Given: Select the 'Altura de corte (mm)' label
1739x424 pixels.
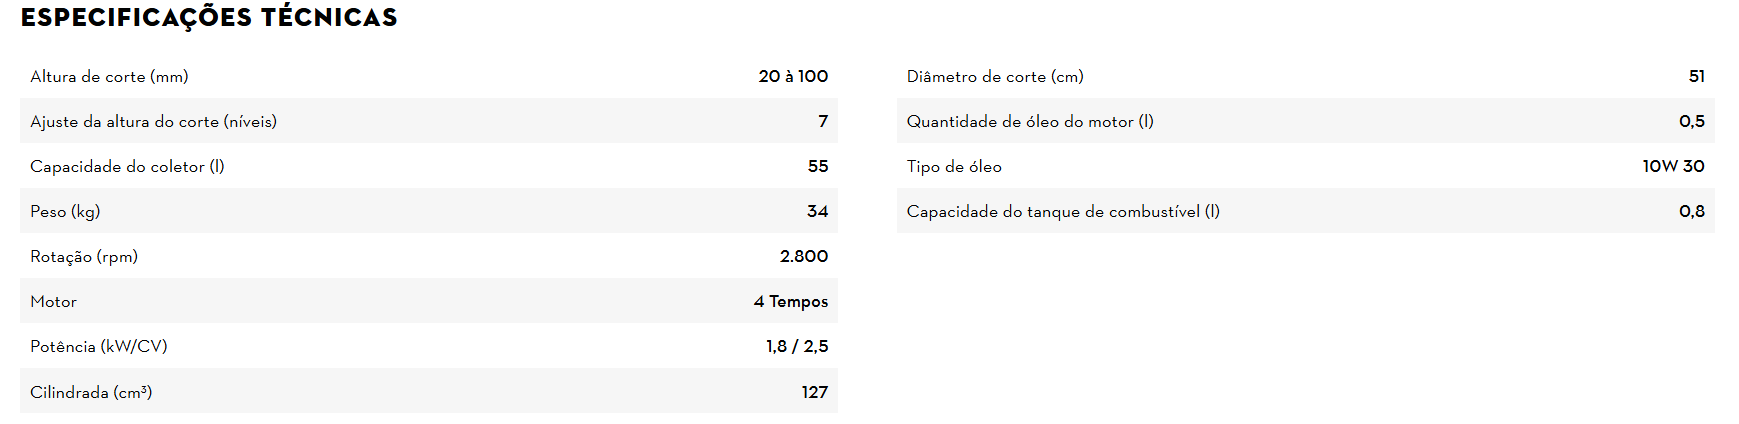Looking at the screenshot, I should [x=109, y=77].
